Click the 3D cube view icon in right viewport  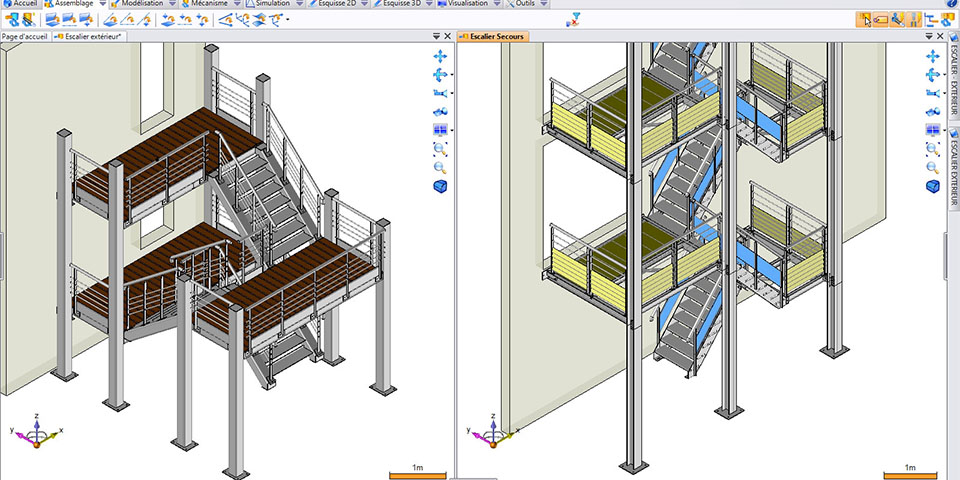tap(932, 186)
